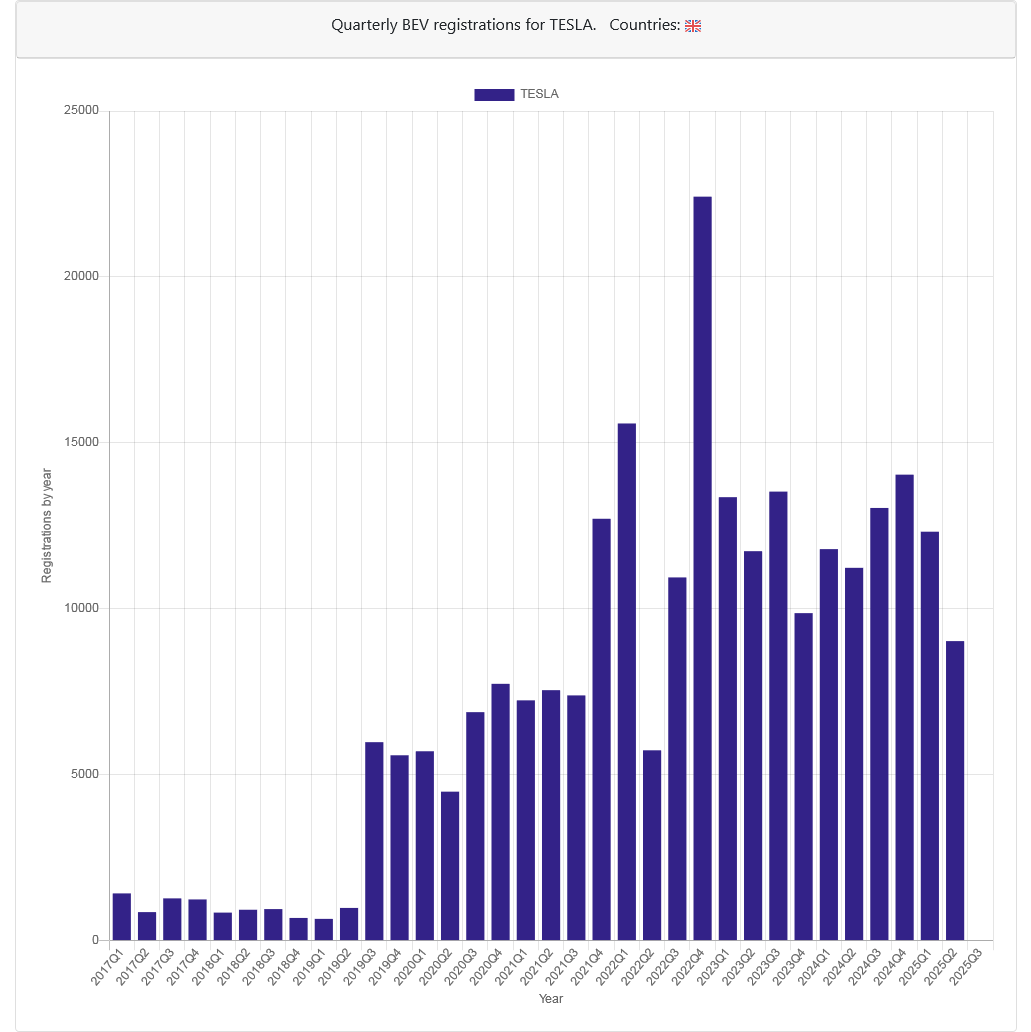Select the 2022Q2 bar
This screenshot has width=1031, height=1032.
(x=652, y=845)
